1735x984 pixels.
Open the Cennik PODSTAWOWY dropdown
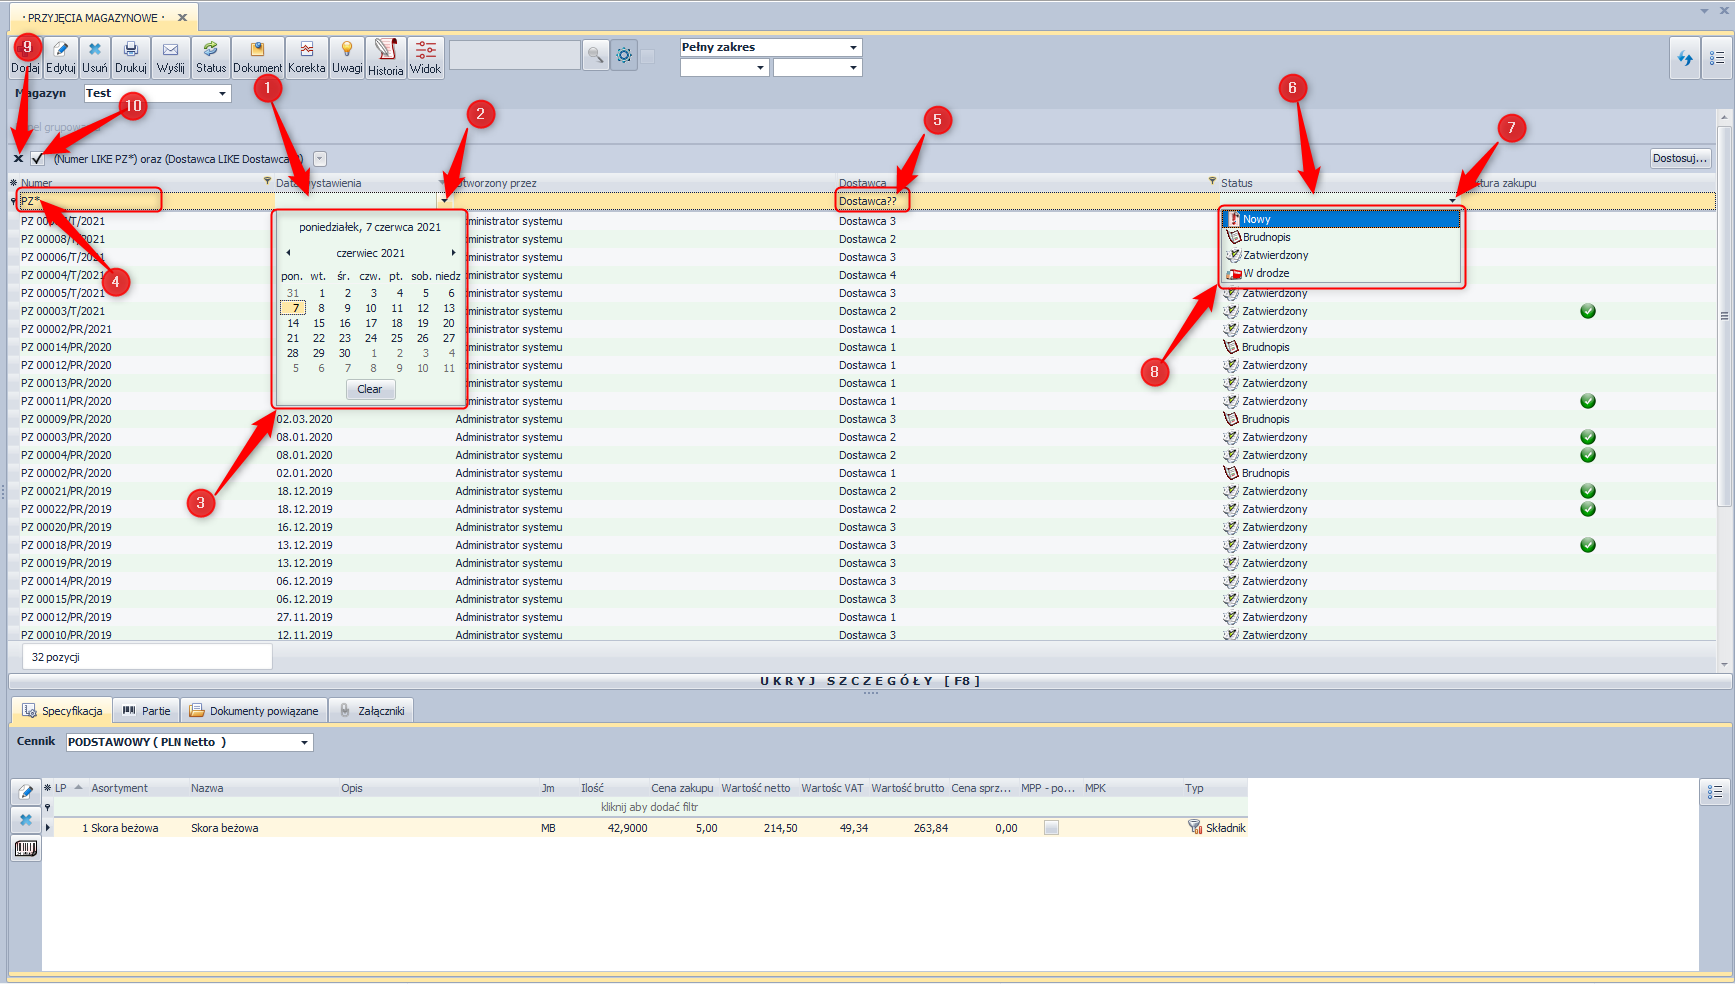click(x=304, y=743)
